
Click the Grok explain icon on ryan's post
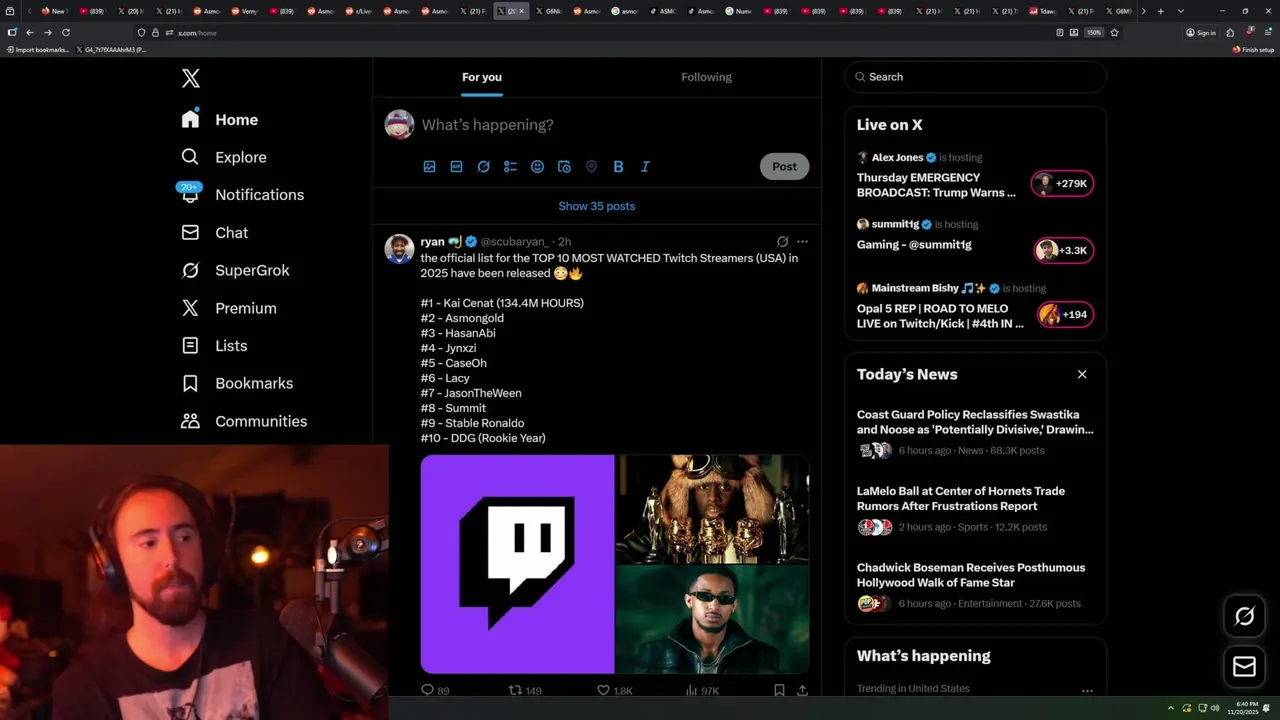point(782,242)
